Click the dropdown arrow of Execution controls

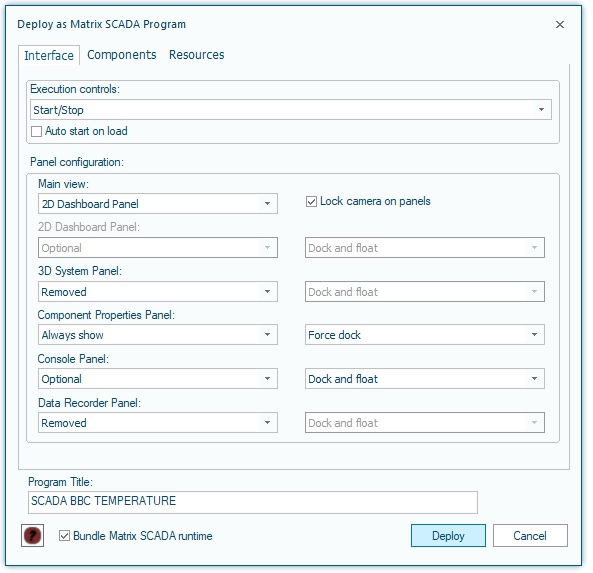coord(541,110)
